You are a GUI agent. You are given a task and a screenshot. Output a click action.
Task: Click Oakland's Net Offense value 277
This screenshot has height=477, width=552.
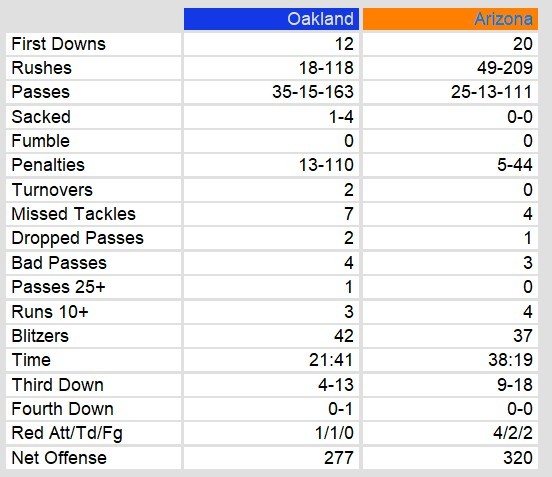click(x=339, y=458)
